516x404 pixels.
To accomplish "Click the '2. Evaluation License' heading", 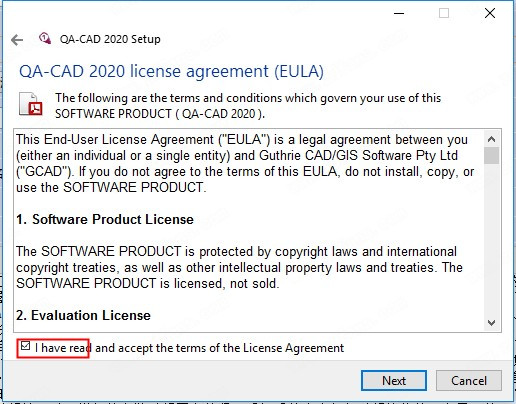I will tap(83, 316).
